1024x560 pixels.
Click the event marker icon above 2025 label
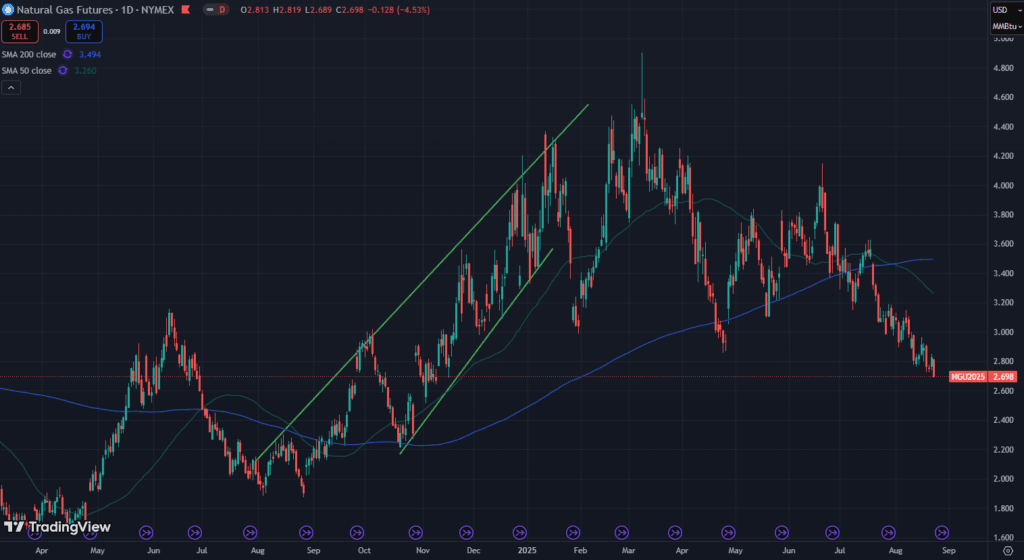[x=524, y=533]
